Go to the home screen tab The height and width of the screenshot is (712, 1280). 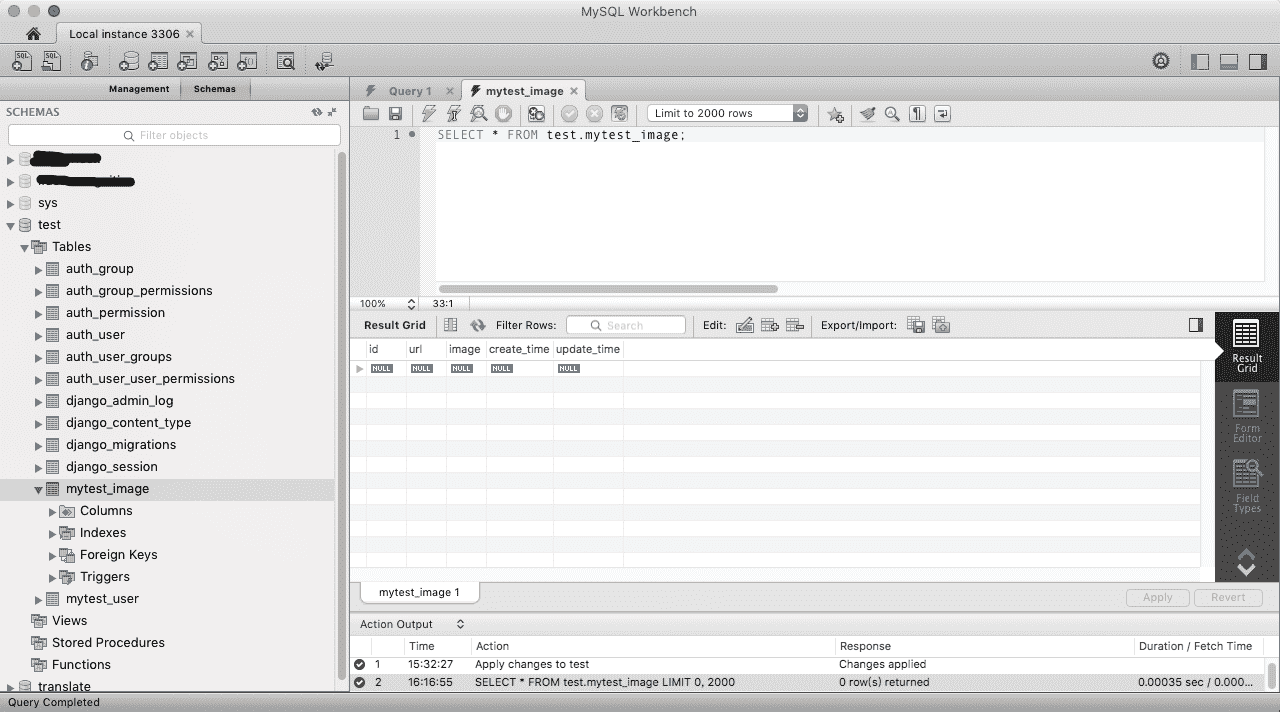pyautogui.click(x=33, y=34)
